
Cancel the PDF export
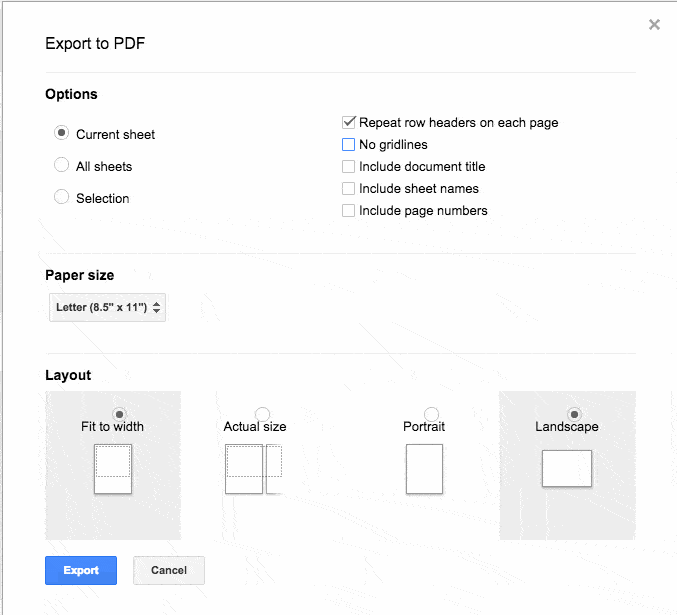[169, 570]
